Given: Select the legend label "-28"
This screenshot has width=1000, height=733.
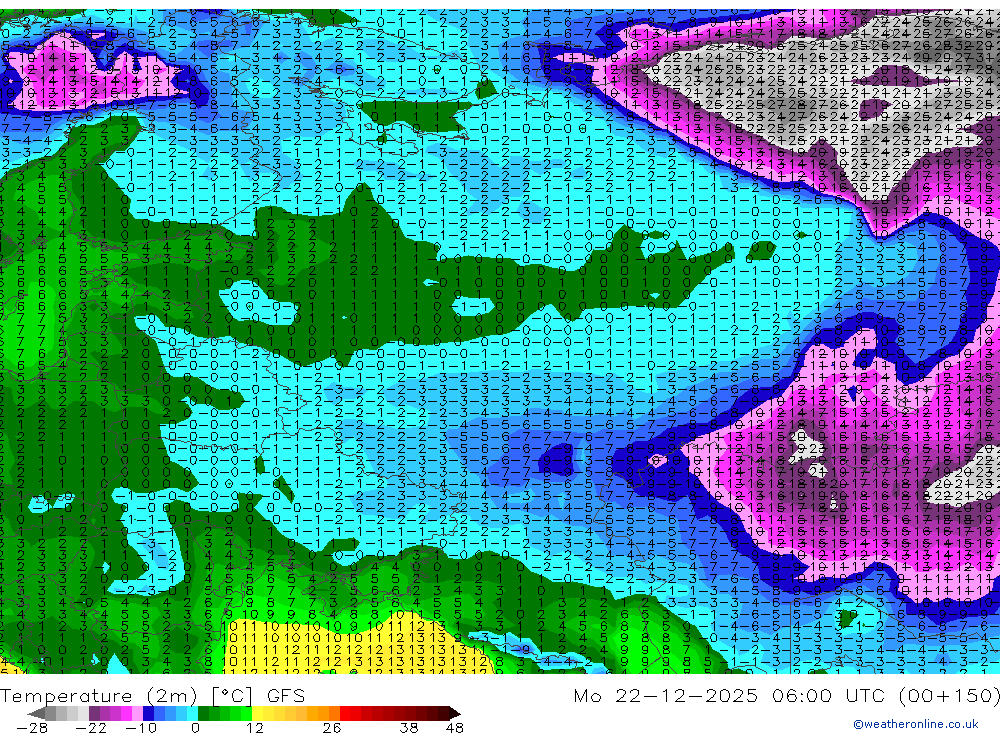Looking at the screenshot, I should click(32, 727).
